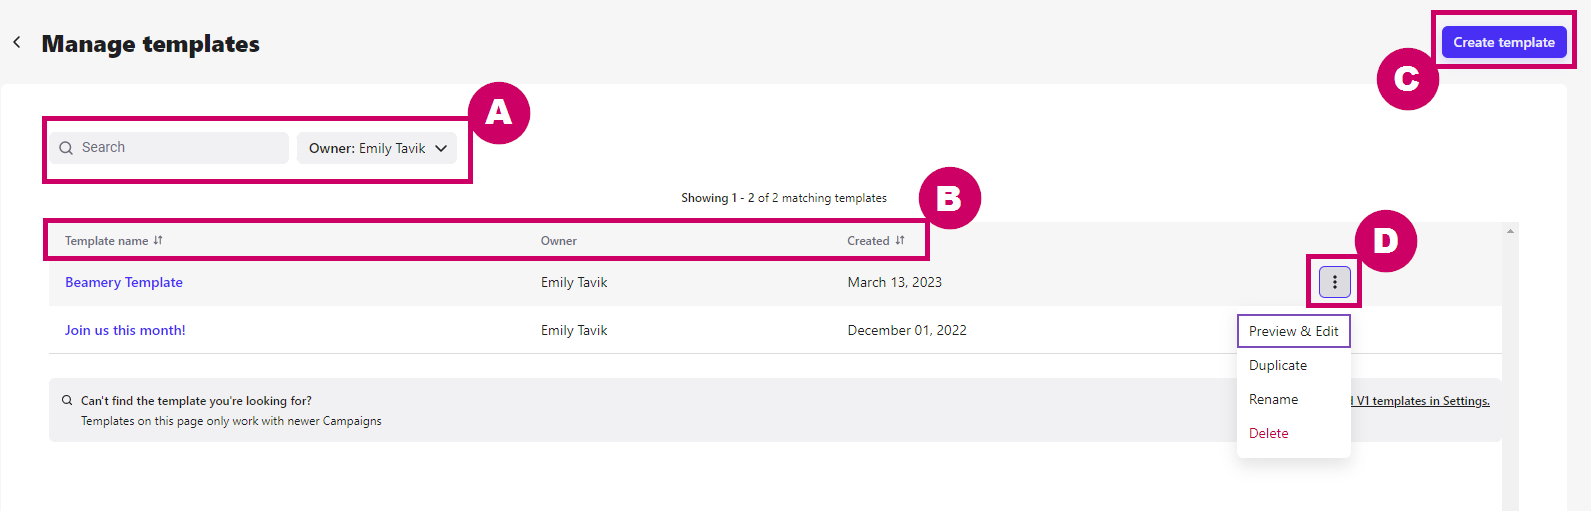Click the scrollbar up arrow
1591x511 pixels.
(1510, 232)
